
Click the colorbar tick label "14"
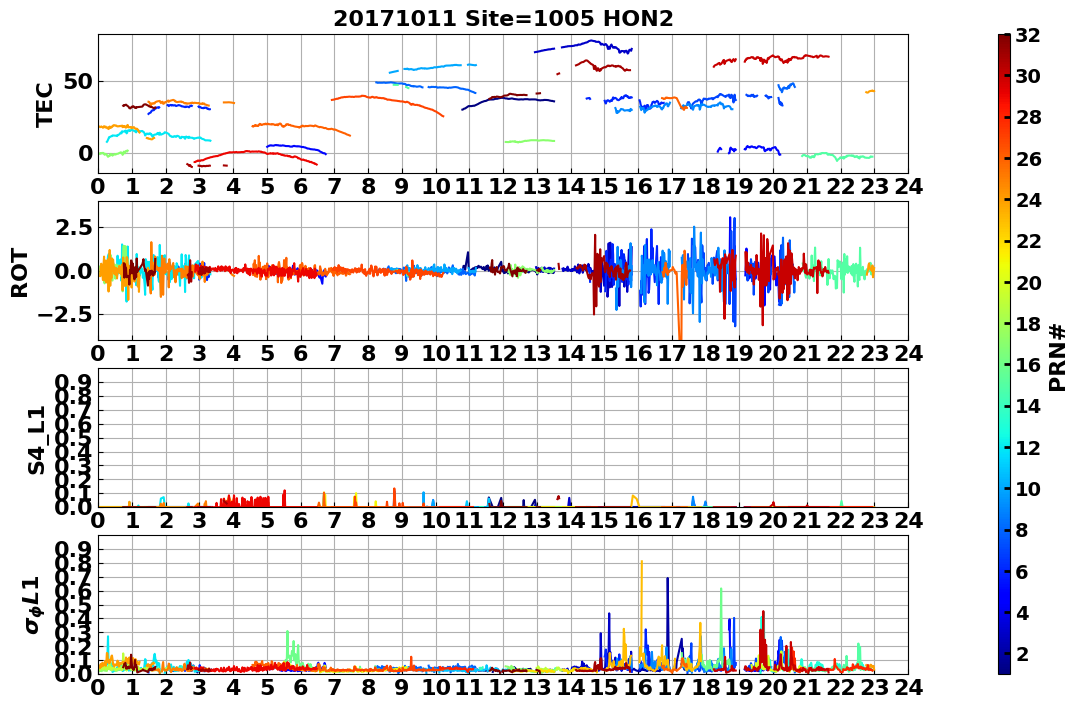pyautogui.click(x=1028, y=406)
